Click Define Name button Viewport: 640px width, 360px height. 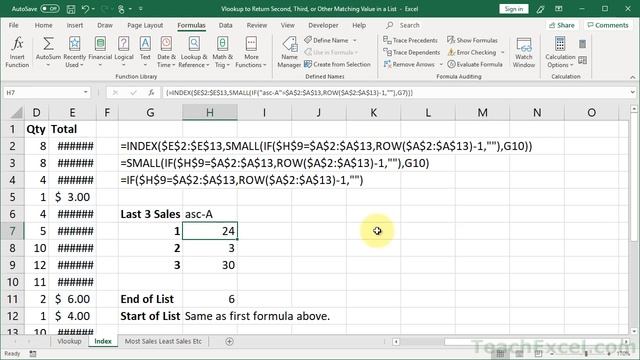click(x=327, y=40)
